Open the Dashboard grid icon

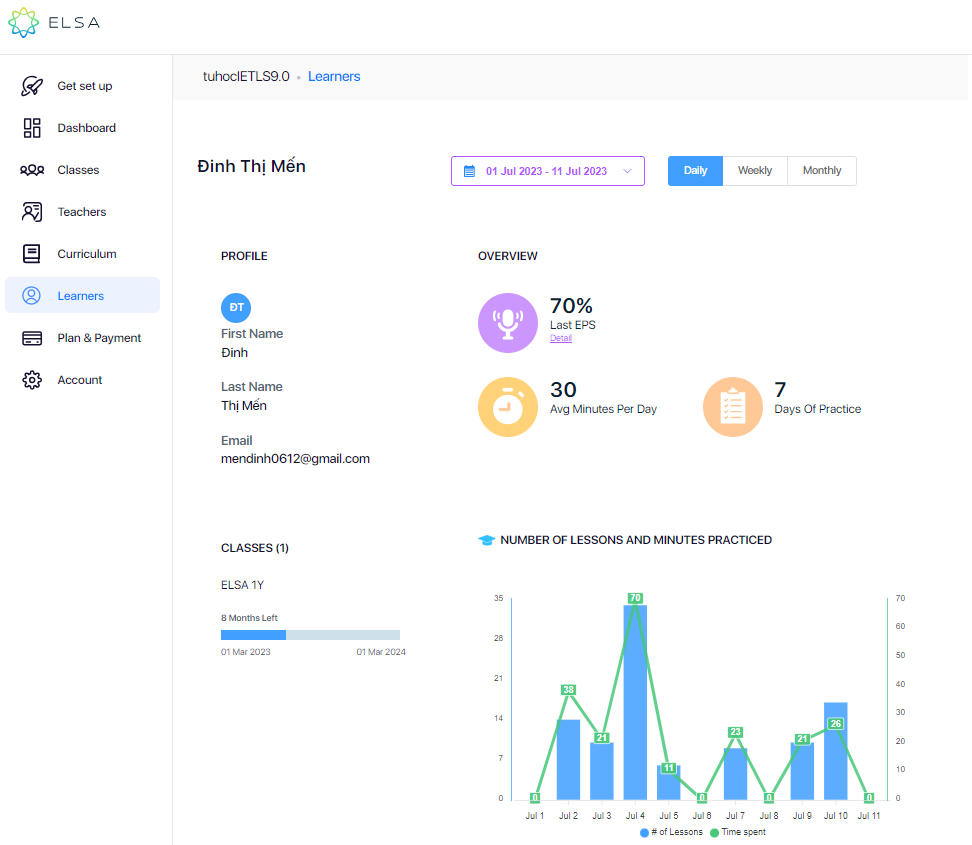[x=32, y=128]
